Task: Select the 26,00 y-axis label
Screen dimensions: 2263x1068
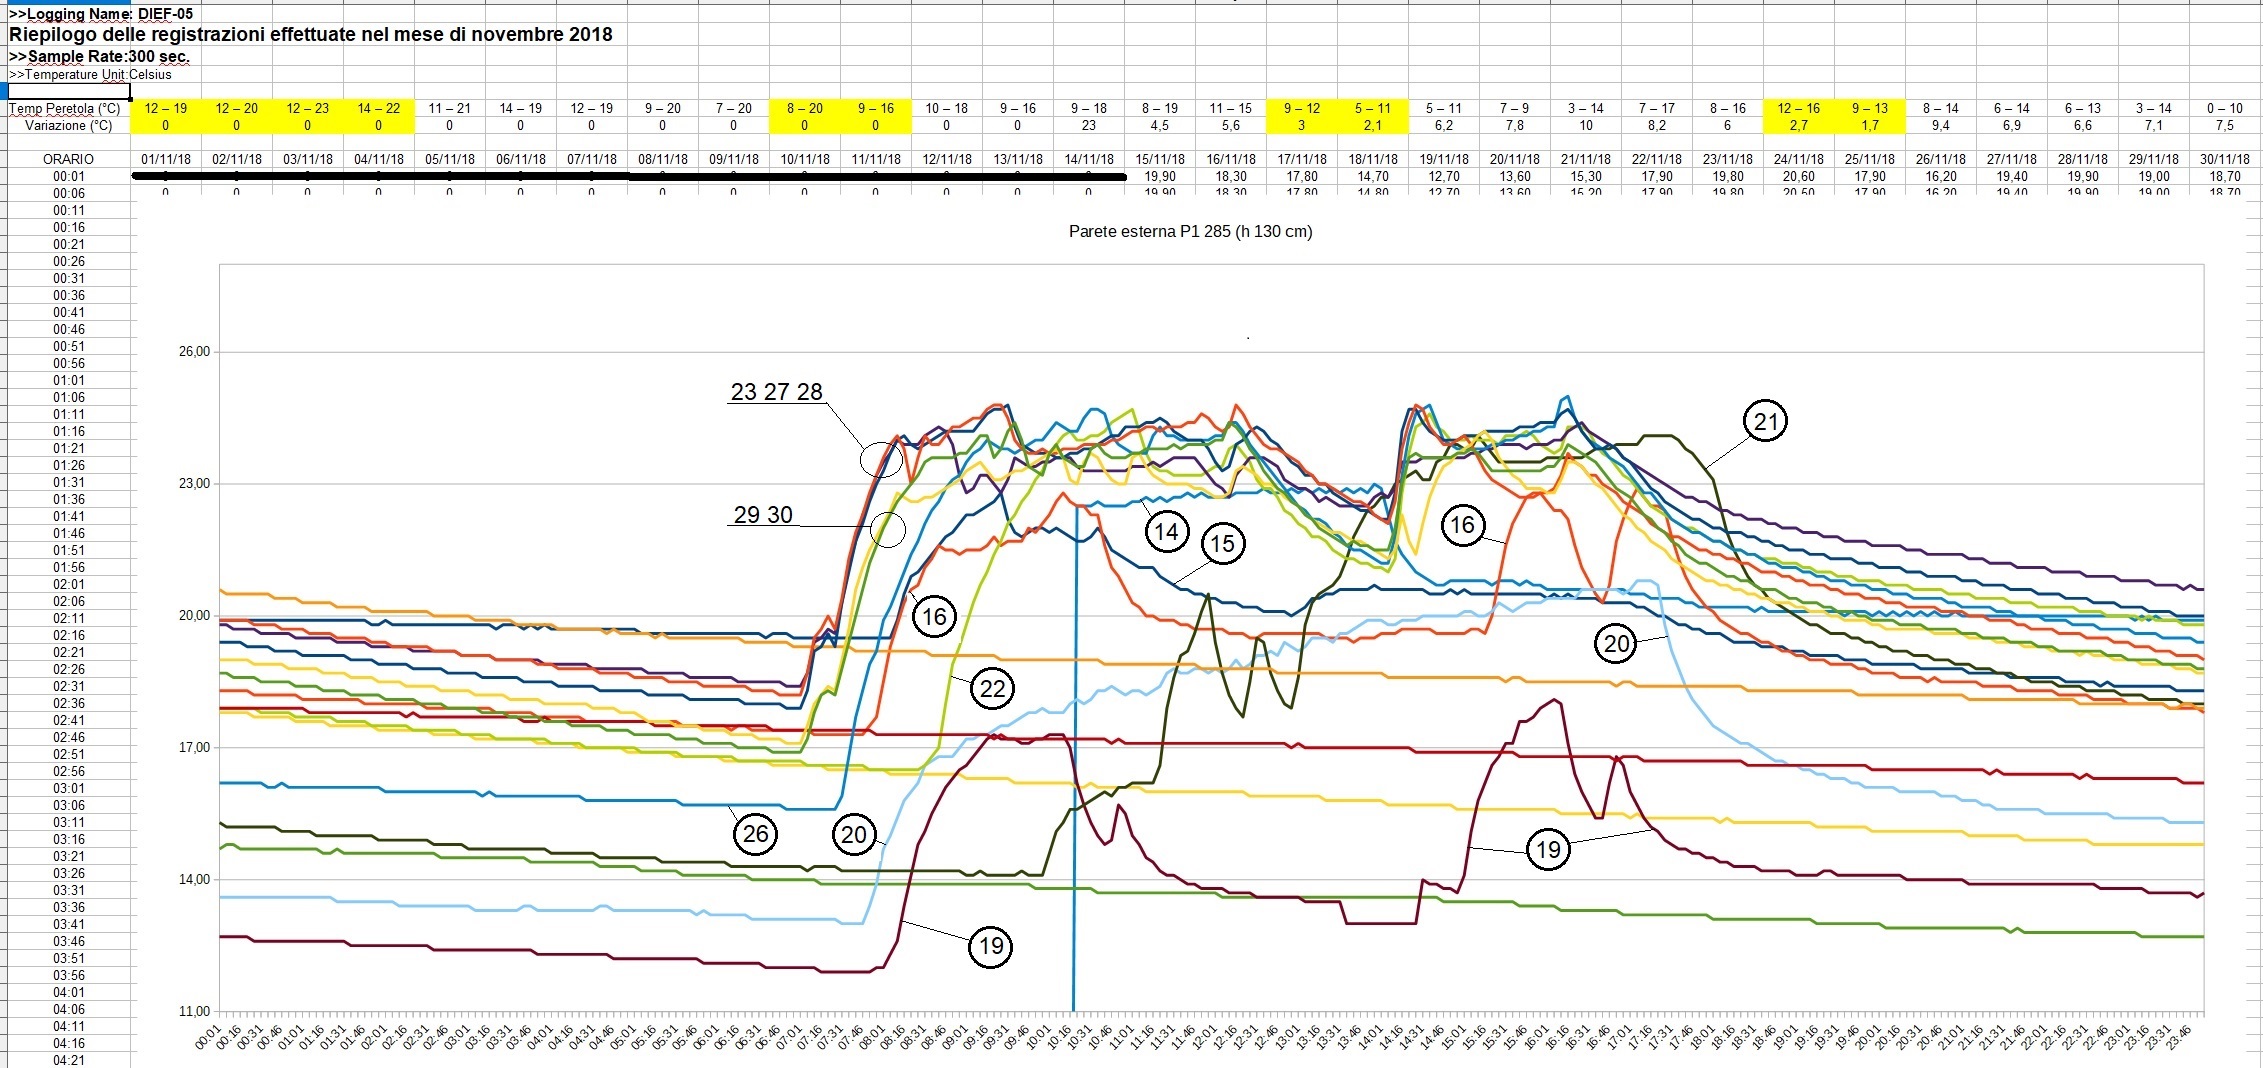Action: pyautogui.click(x=194, y=352)
